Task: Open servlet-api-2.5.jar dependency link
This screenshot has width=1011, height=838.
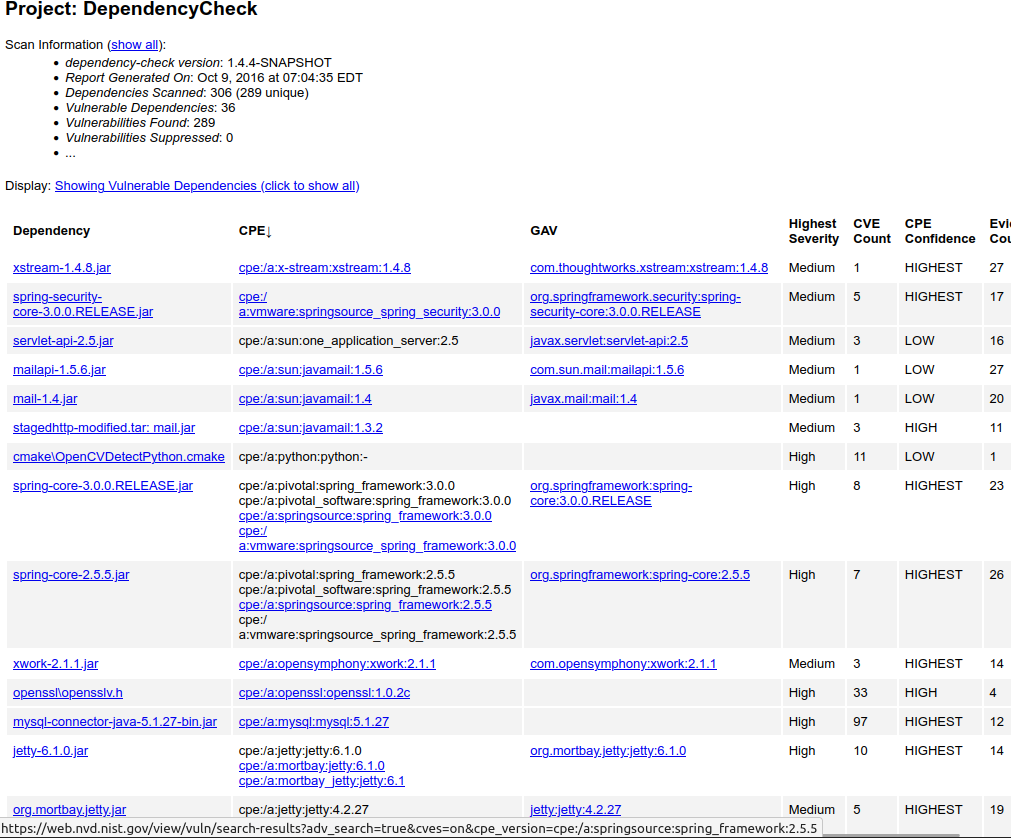Action: [63, 341]
